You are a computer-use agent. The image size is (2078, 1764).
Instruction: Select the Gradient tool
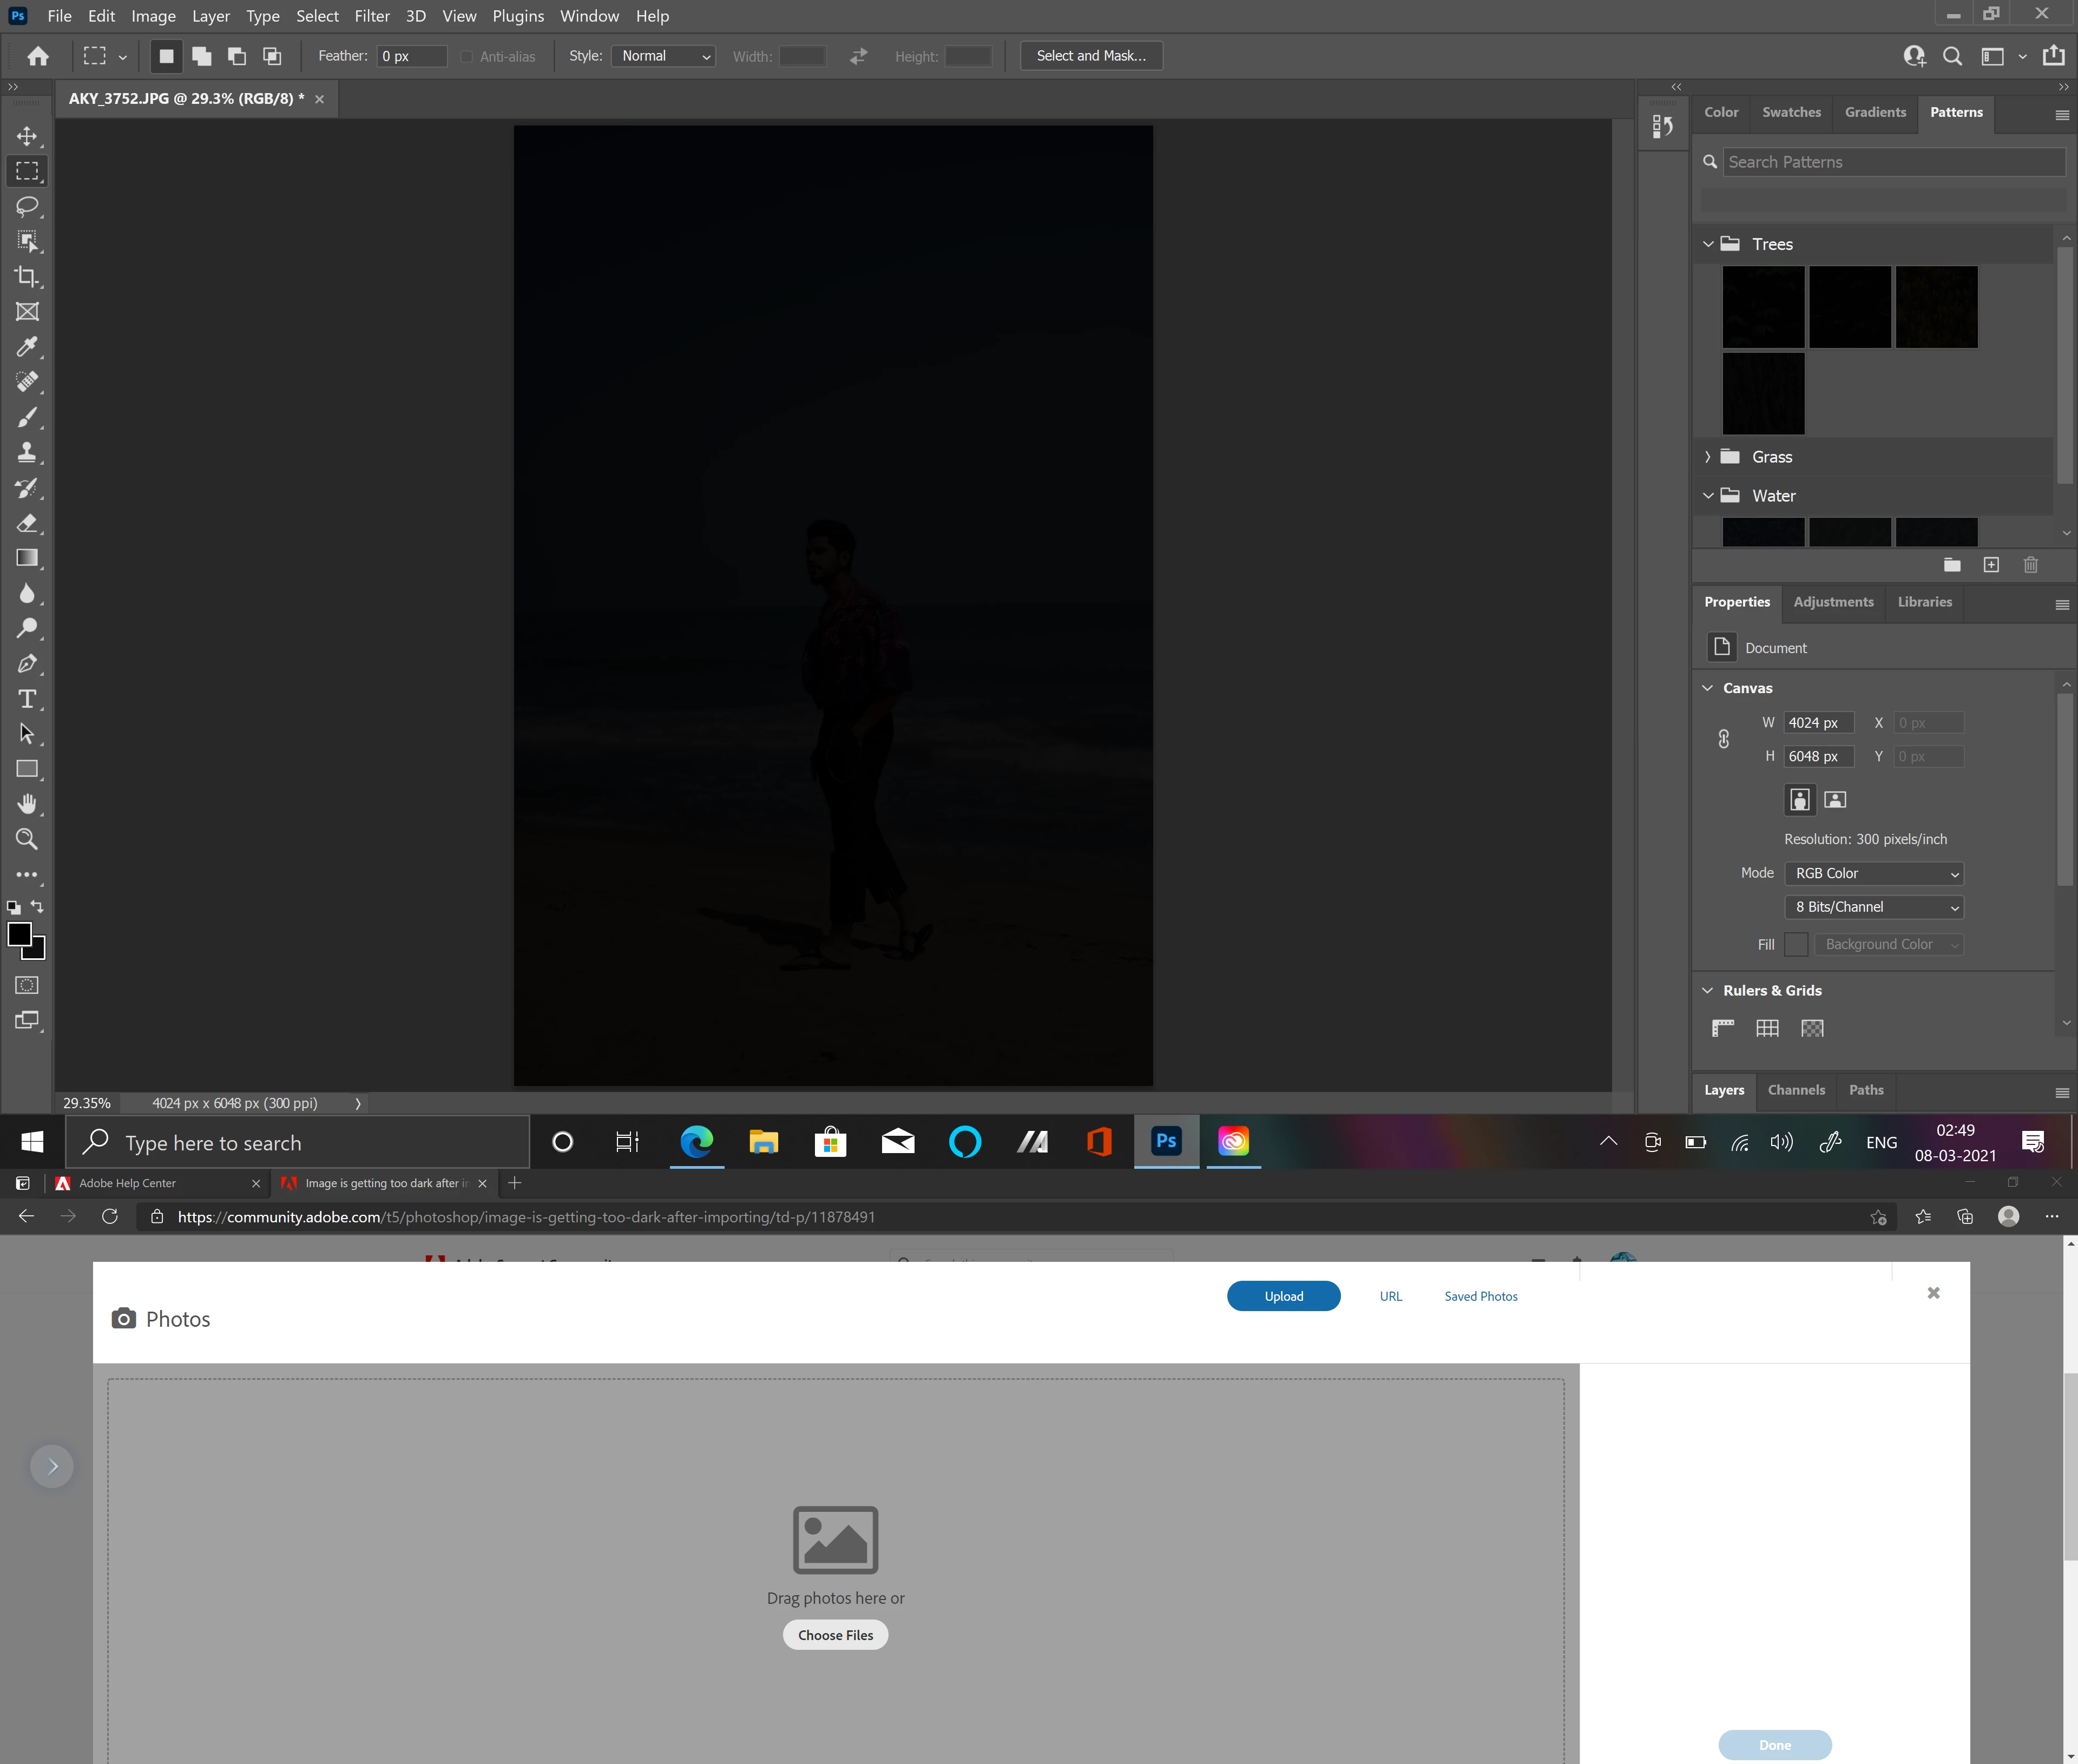(27, 558)
